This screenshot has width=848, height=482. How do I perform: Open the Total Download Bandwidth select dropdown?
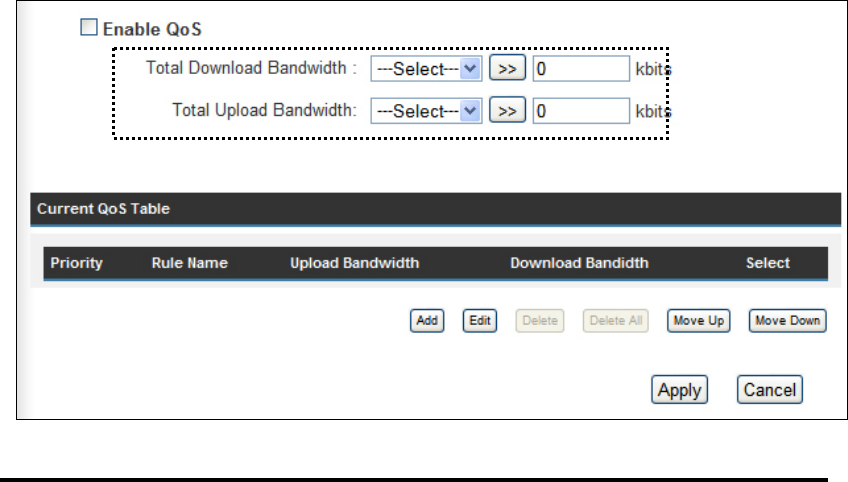point(426,69)
